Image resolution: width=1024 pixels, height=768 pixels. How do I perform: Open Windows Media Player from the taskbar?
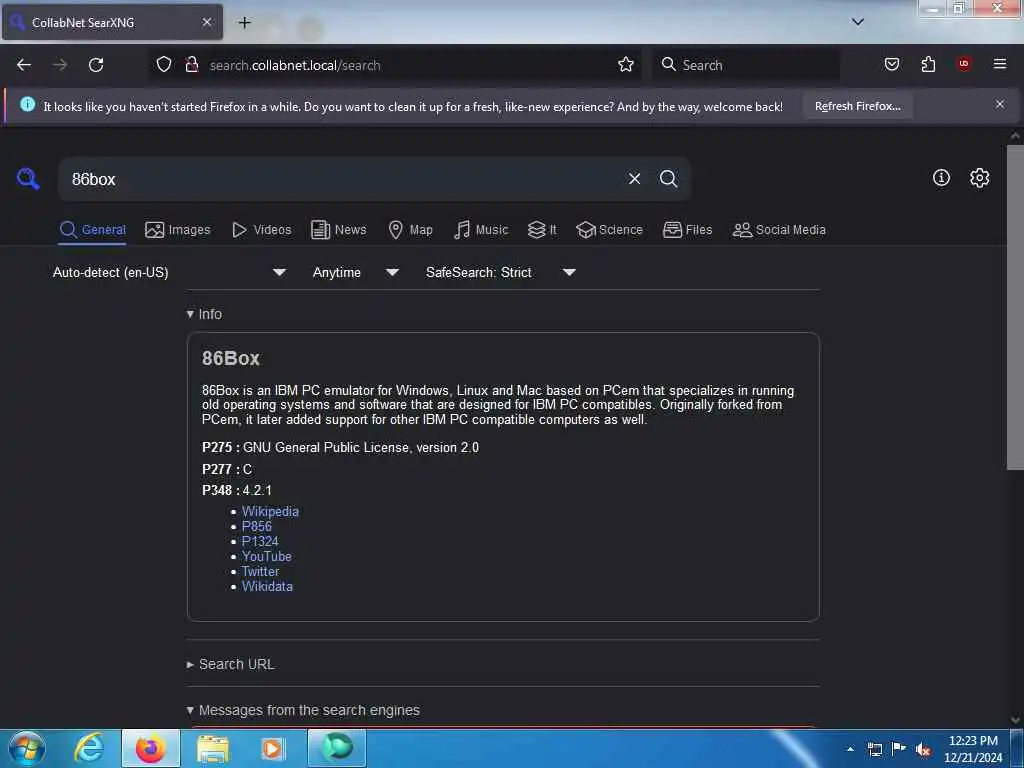pyautogui.click(x=272, y=748)
